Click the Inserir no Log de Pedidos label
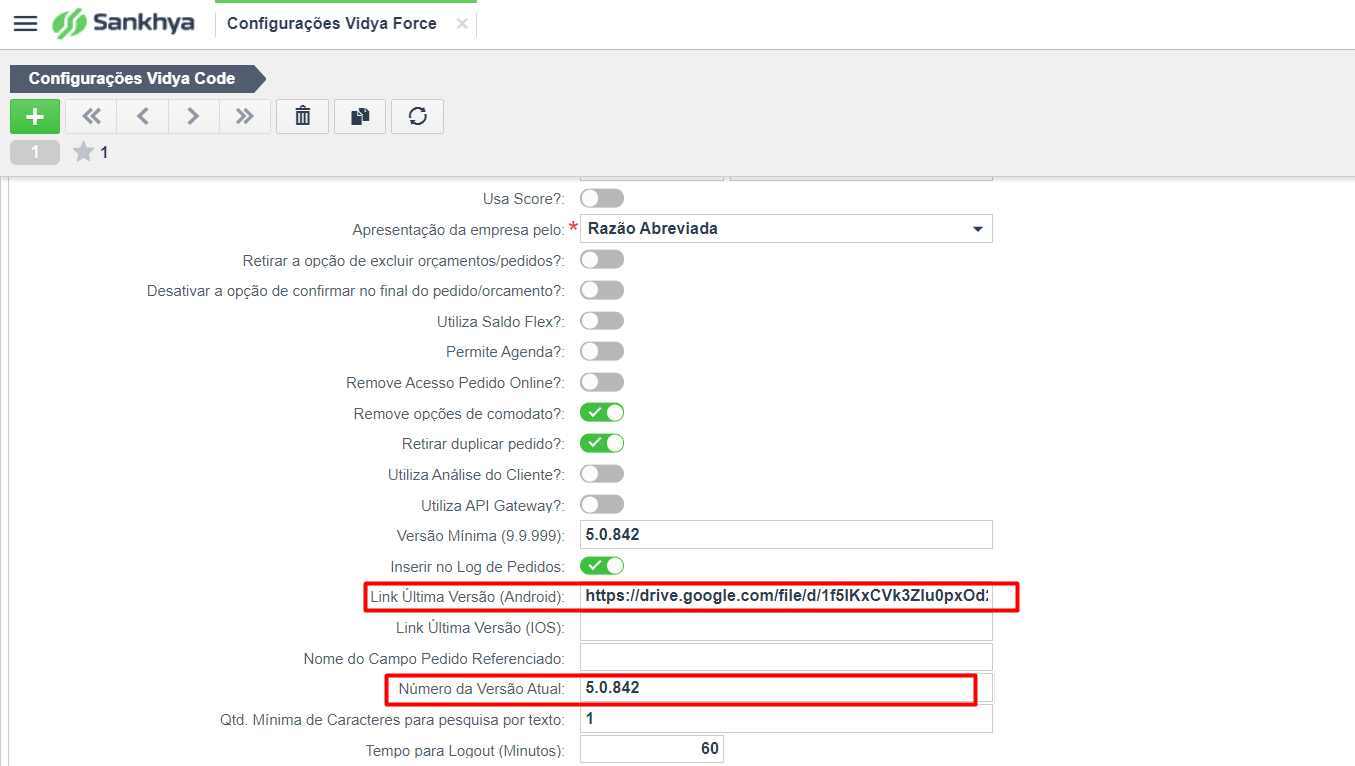 pos(478,567)
